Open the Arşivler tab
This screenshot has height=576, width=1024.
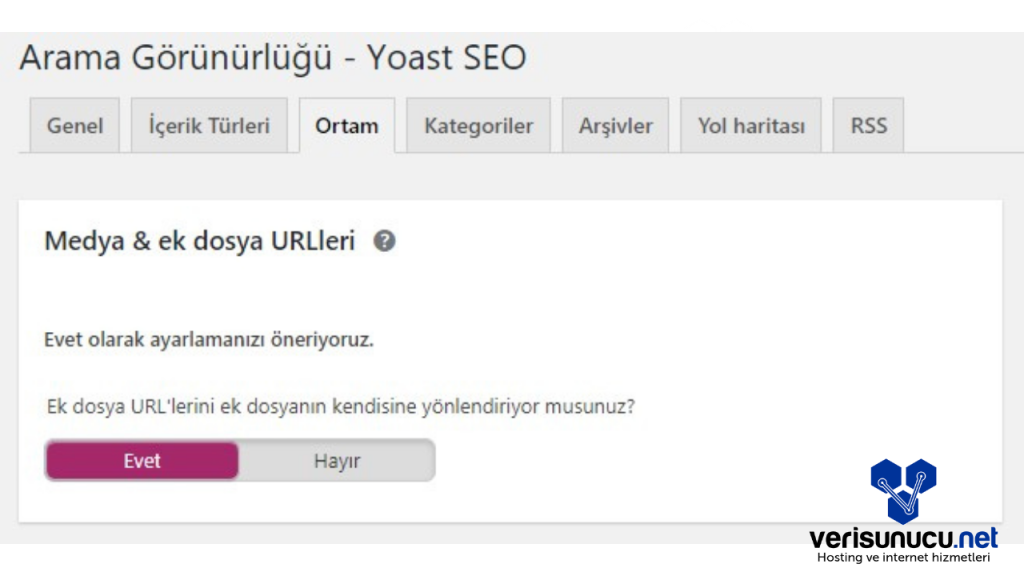(615, 127)
